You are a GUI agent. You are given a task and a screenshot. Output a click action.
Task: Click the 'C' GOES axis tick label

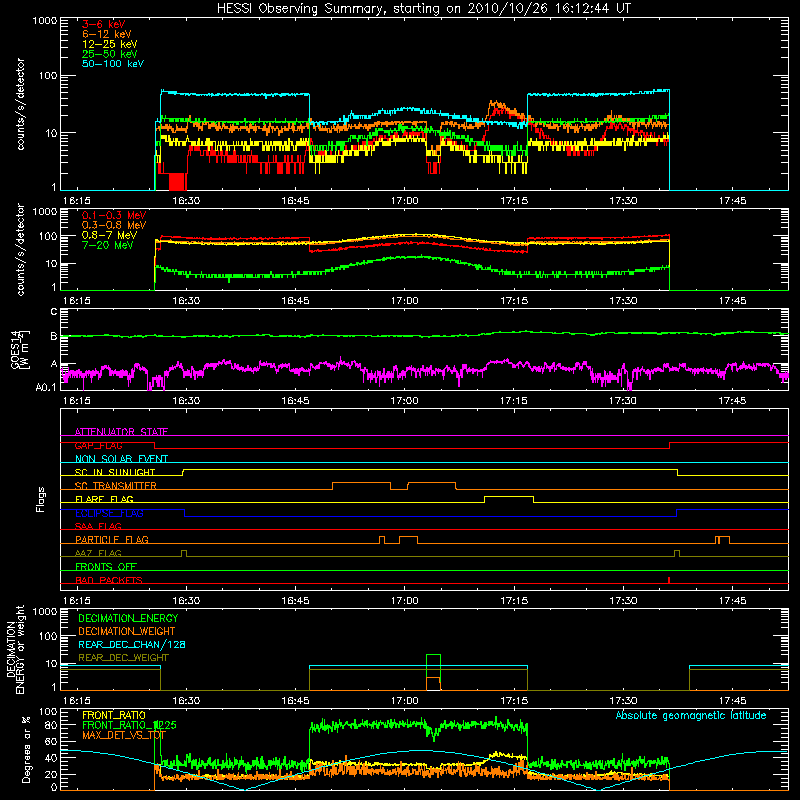[54, 312]
